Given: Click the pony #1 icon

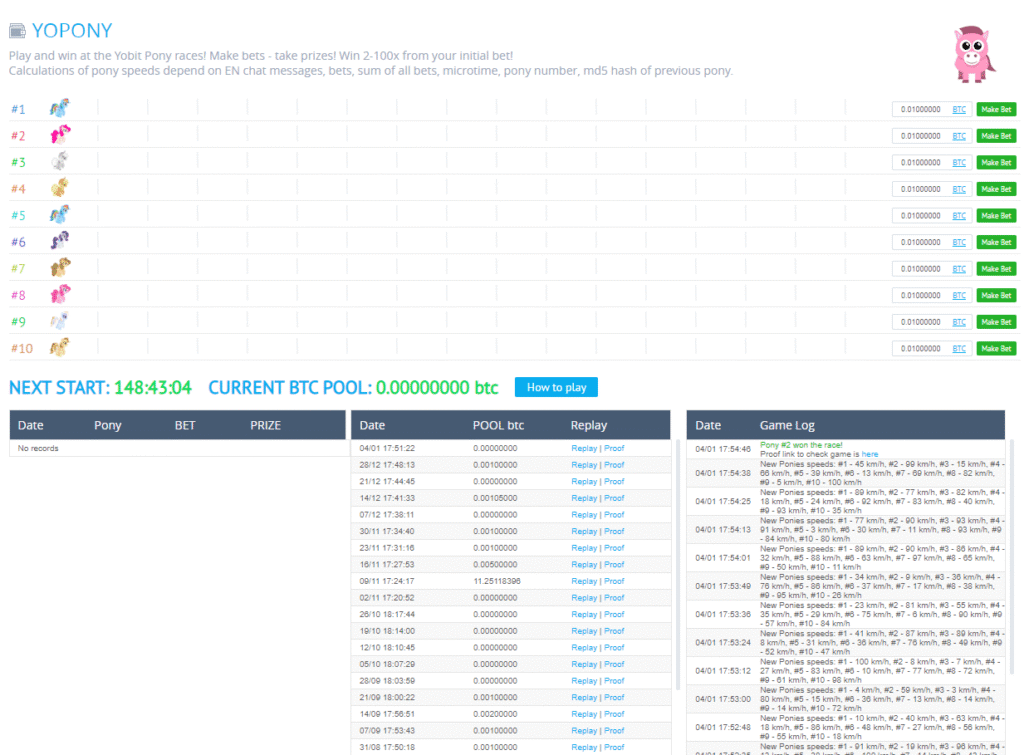Looking at the screenshot, I should tap(59, 108).
